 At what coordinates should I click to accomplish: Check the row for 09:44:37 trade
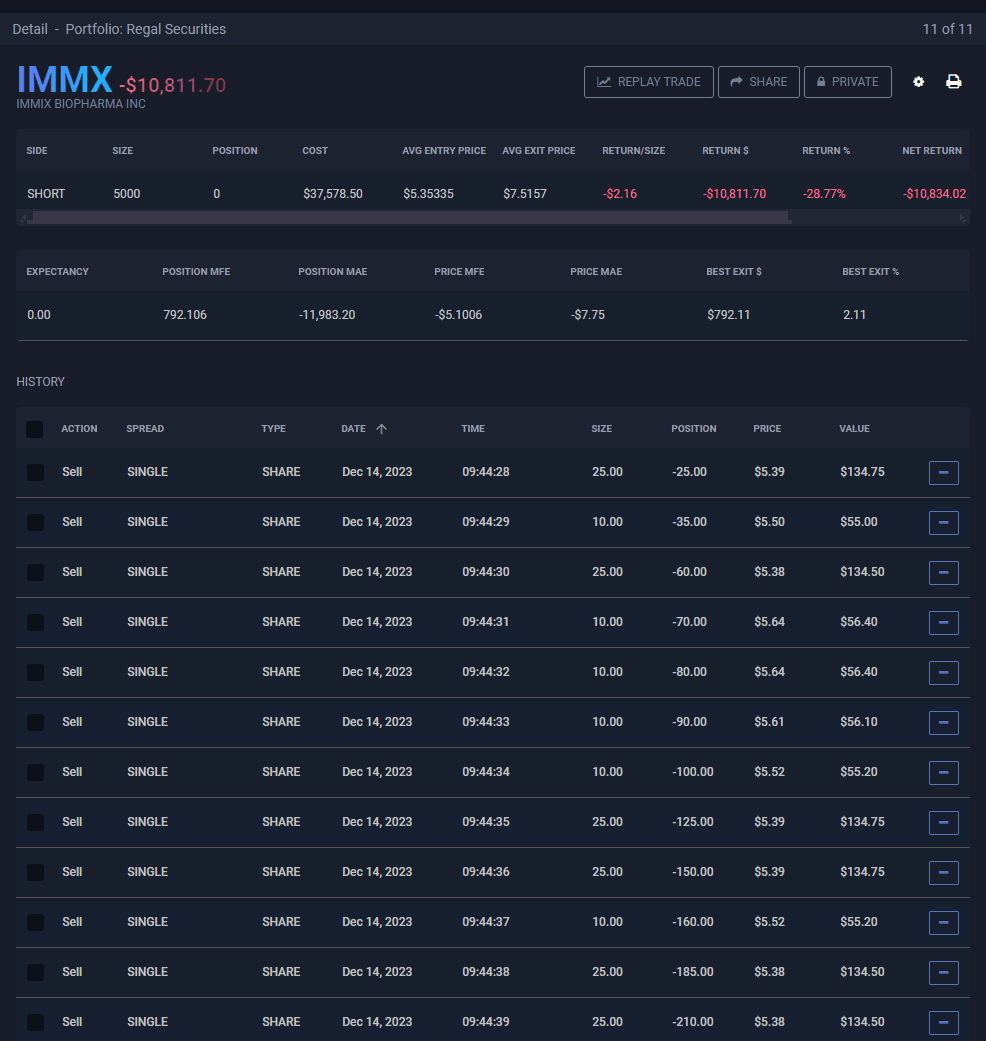35,922
